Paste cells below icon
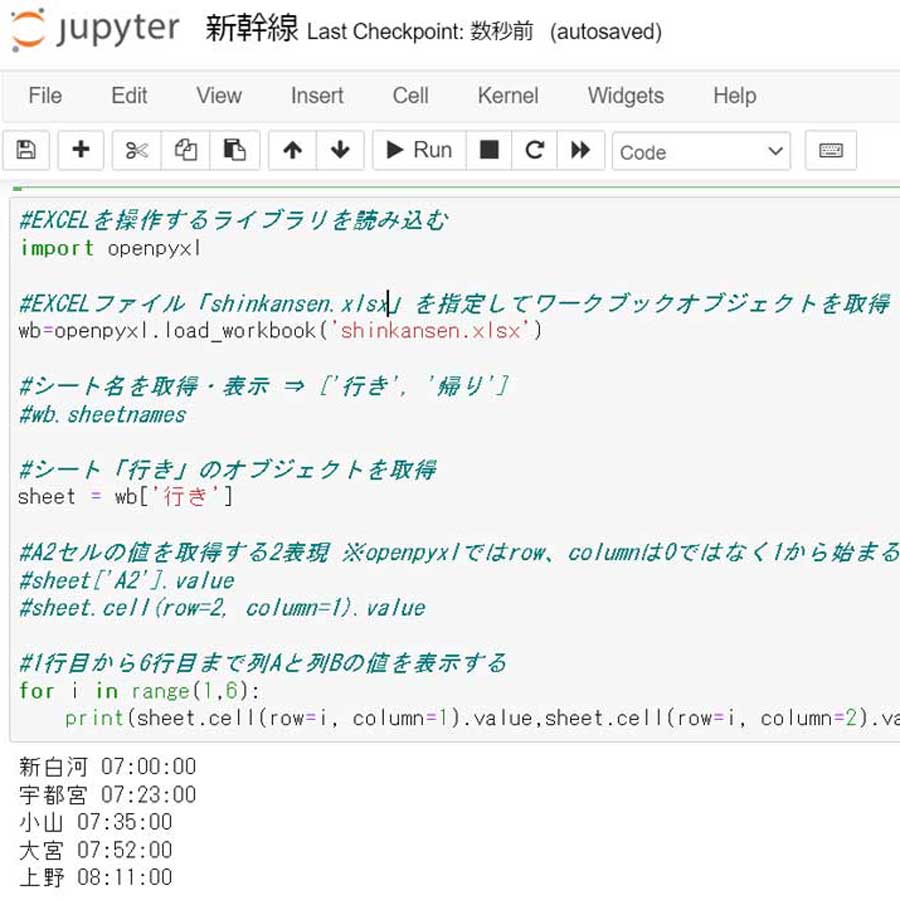The width and height of the screenshot is (900, 900). click(x=235, y=150)
